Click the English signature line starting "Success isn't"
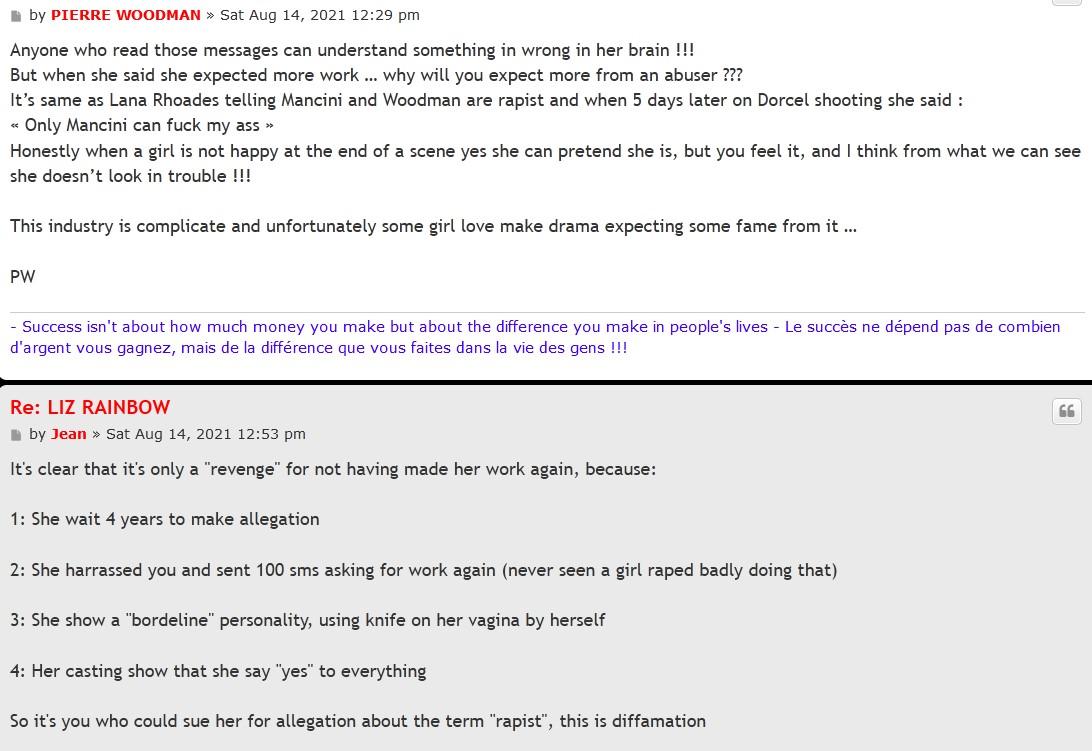 click(x=390, y=327)
